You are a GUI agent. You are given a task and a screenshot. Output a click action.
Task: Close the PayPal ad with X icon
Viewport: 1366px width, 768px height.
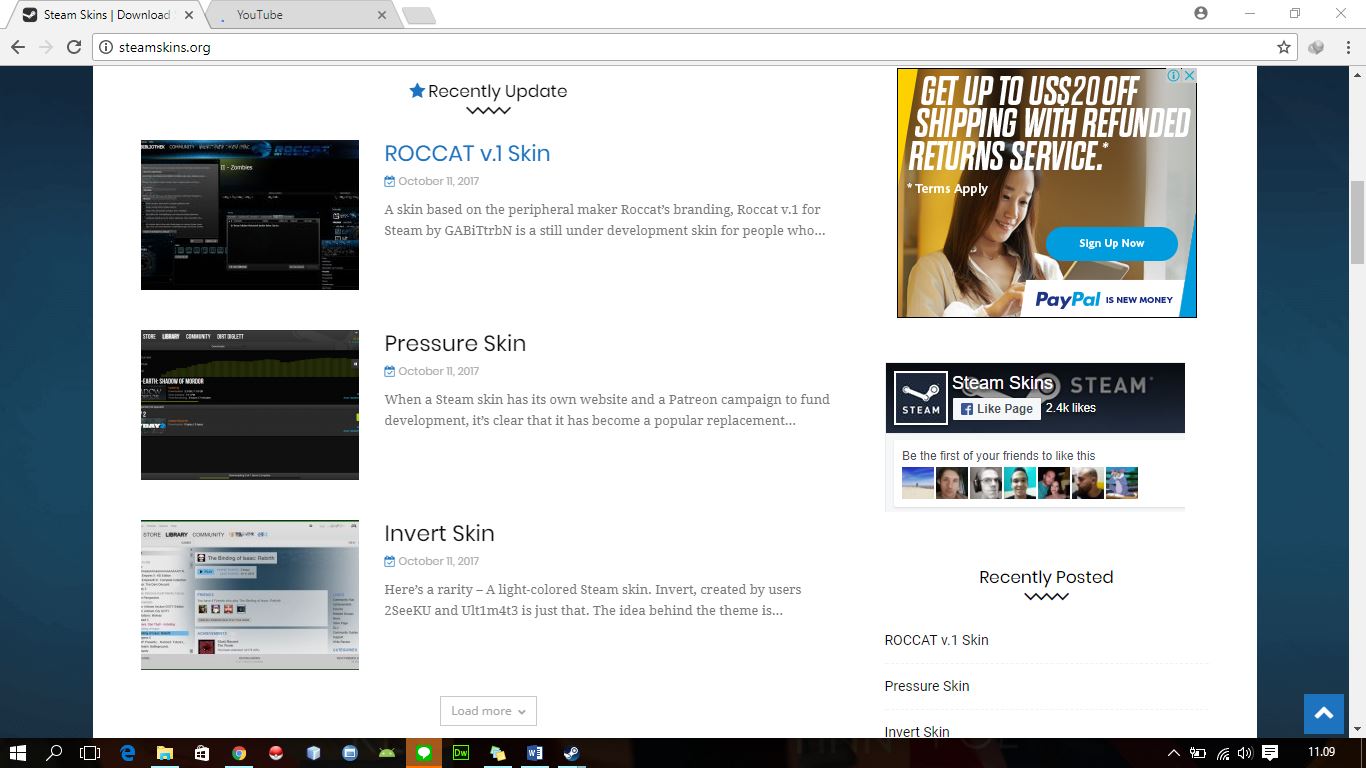point(1189,76)
